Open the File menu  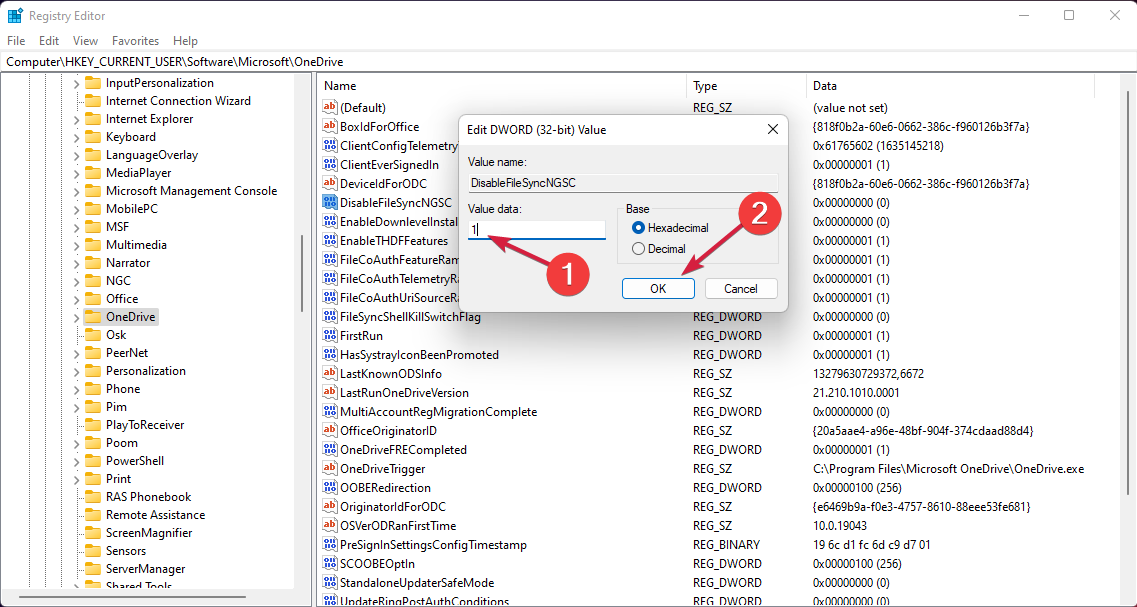pos(16,41)
